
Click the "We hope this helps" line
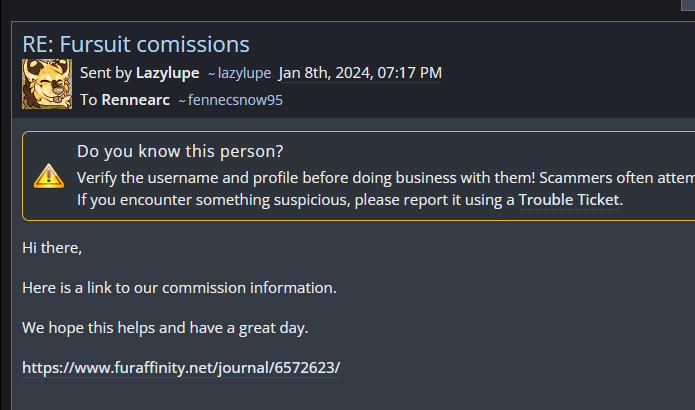[x=165, y=327]
